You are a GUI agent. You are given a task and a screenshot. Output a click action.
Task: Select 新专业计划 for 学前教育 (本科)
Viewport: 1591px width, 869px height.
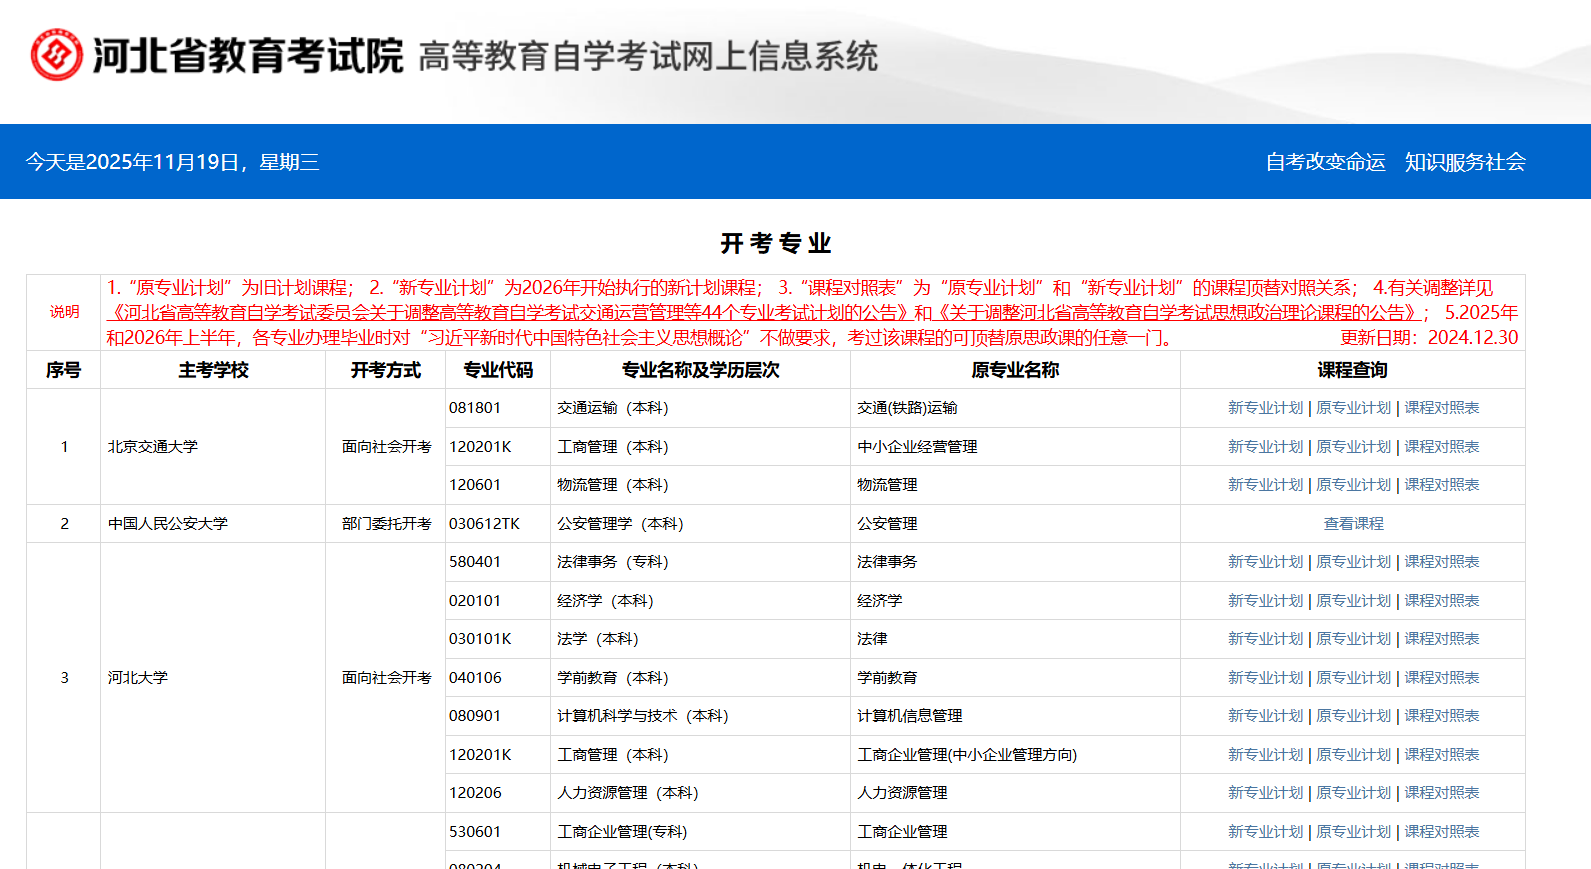1265,678
